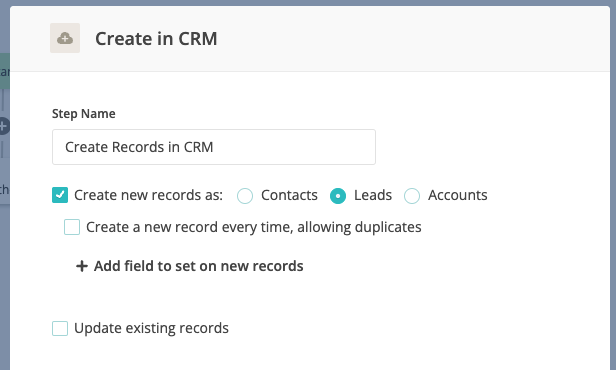Click 'Add field to set on new records'
This screenshot has height=370, width=616.
click(198, 266)
